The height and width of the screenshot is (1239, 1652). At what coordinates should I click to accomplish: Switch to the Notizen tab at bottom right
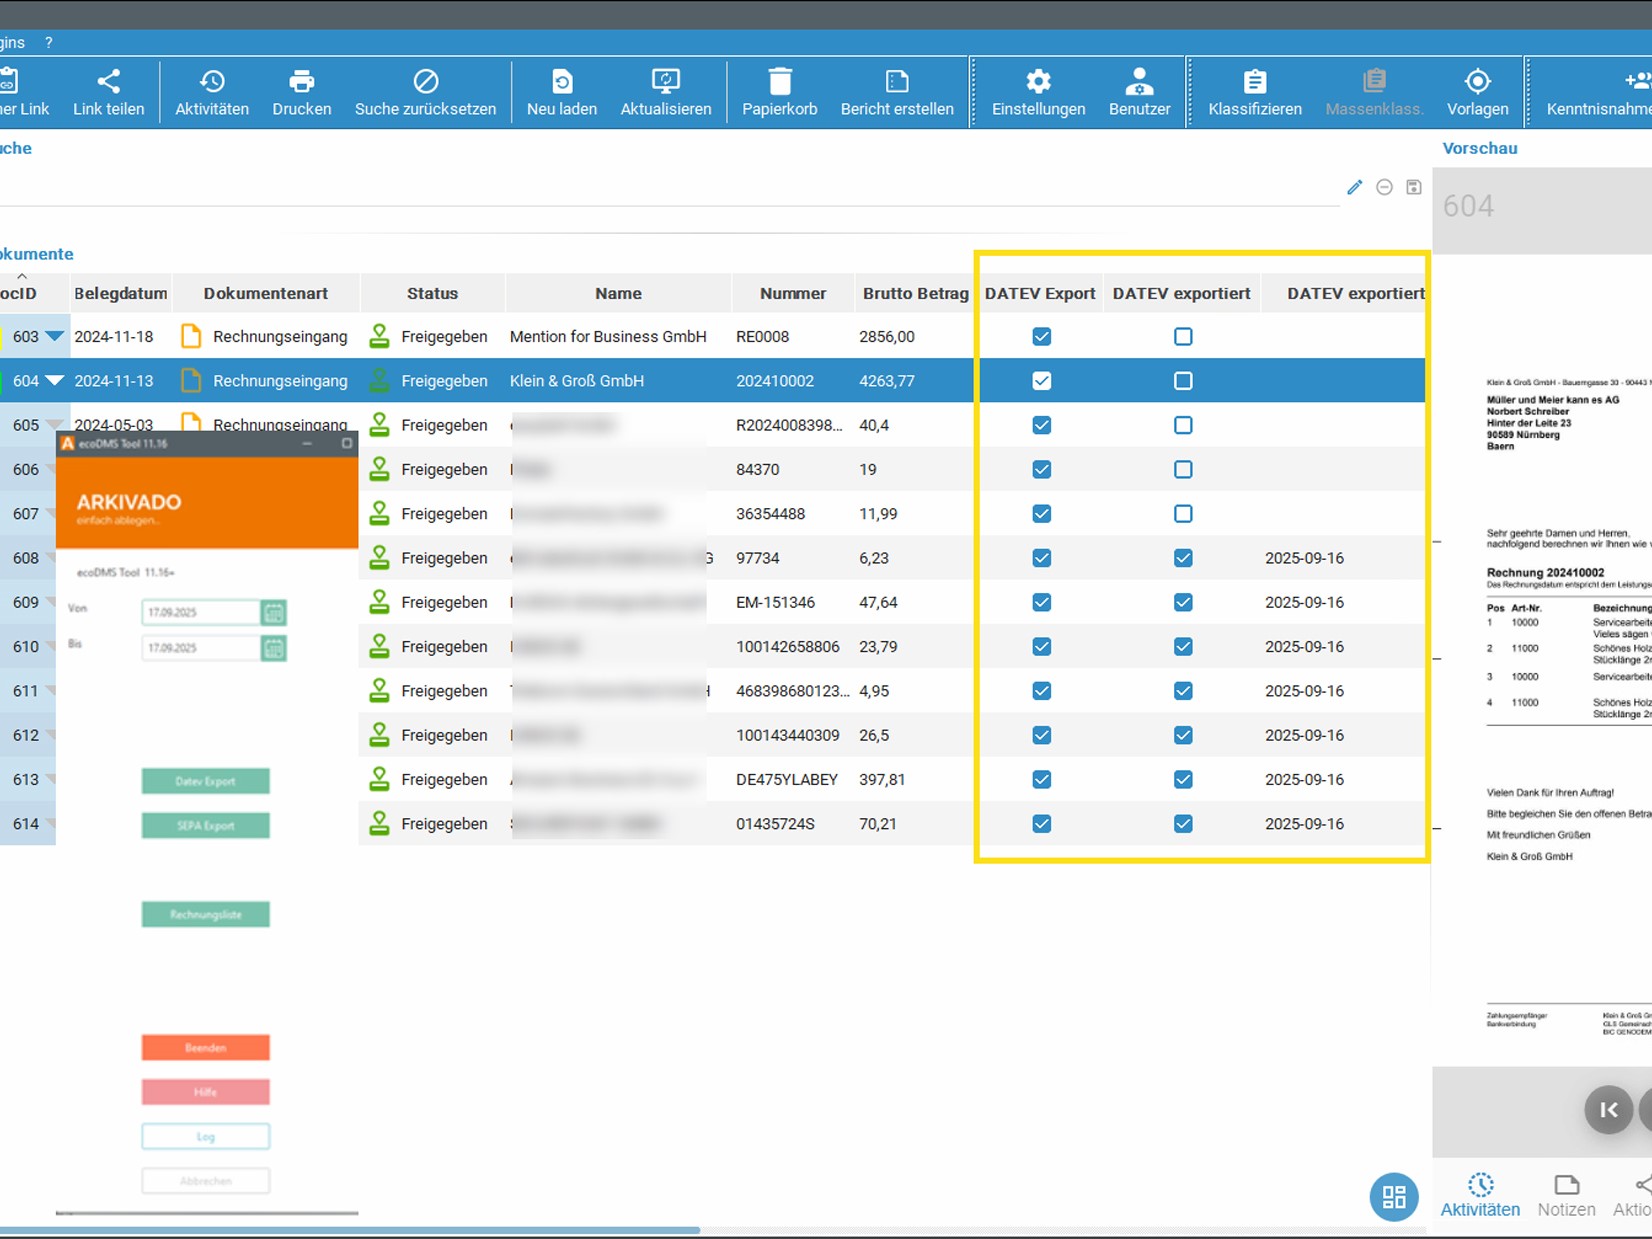pyautogui.click(x=1566, y=1195)
